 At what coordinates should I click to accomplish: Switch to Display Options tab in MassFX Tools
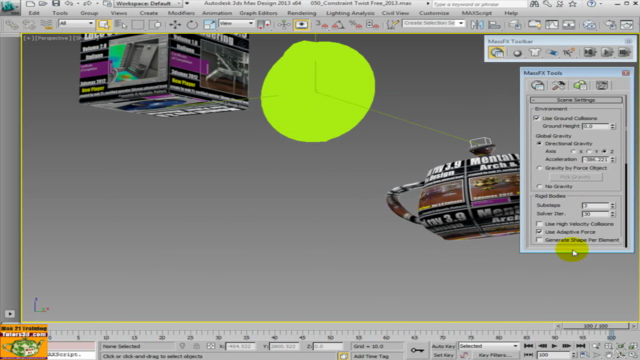[602, 85]
